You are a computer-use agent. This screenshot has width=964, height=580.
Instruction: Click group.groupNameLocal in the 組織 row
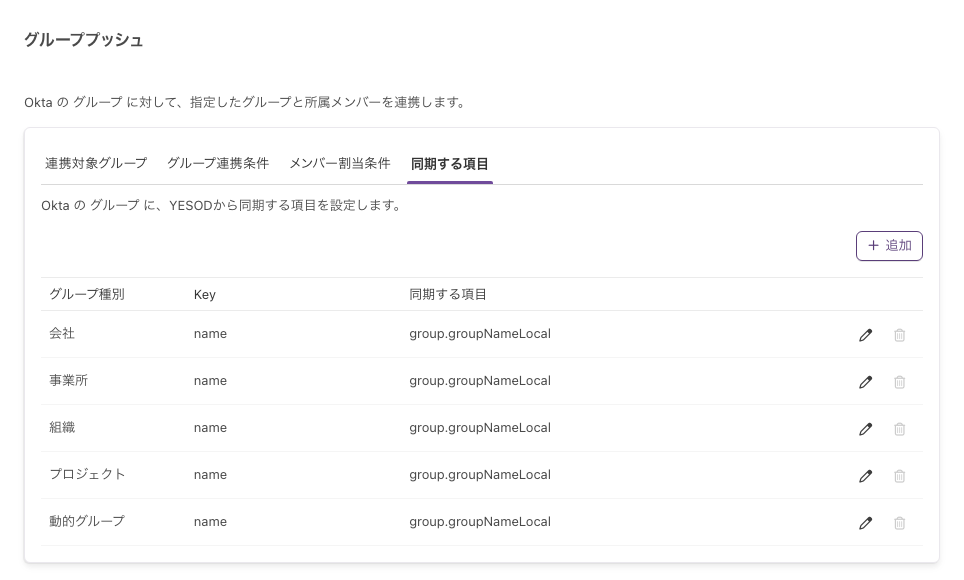coord(480,427)
